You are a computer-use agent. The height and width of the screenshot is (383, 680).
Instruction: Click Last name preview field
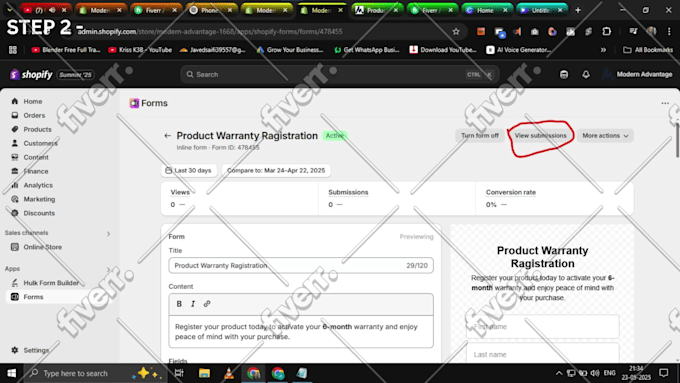tap(543, 354)
